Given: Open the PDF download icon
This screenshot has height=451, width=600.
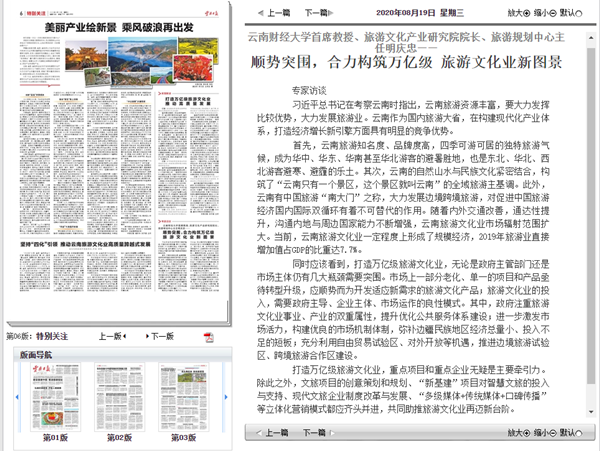Looking at the screenshot, I should tap(209, 337).
